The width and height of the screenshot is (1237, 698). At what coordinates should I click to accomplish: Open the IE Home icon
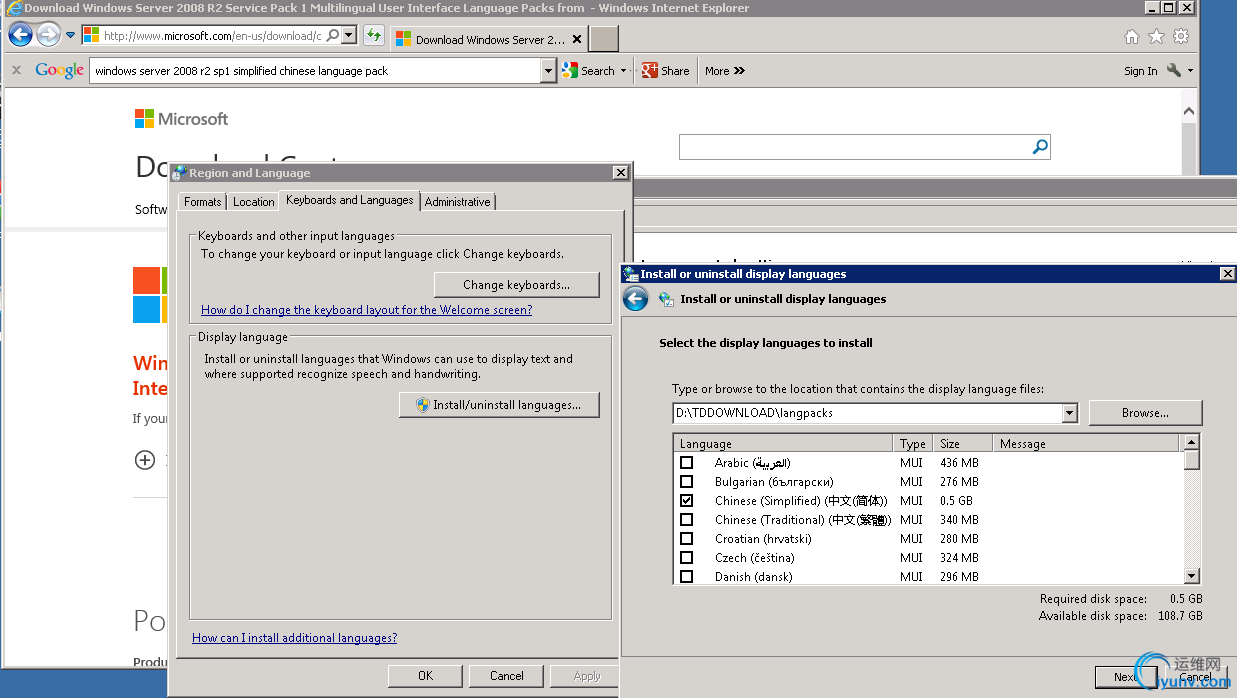tap(1131, 37)
